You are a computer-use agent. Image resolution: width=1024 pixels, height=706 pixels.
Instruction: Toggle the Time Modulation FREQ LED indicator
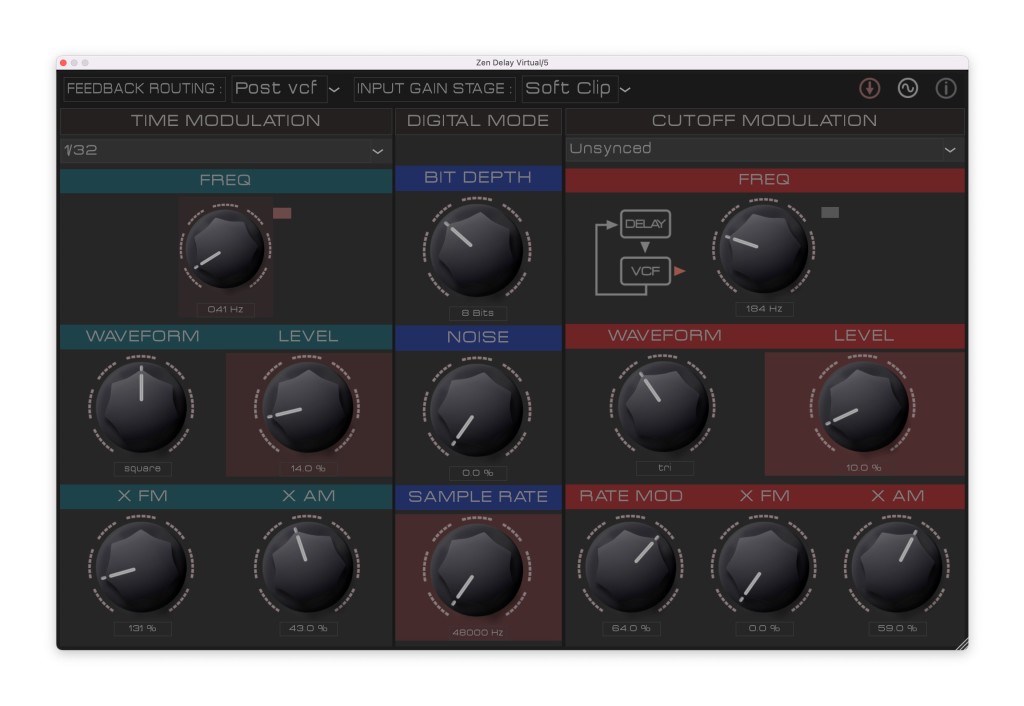(282, 213)
